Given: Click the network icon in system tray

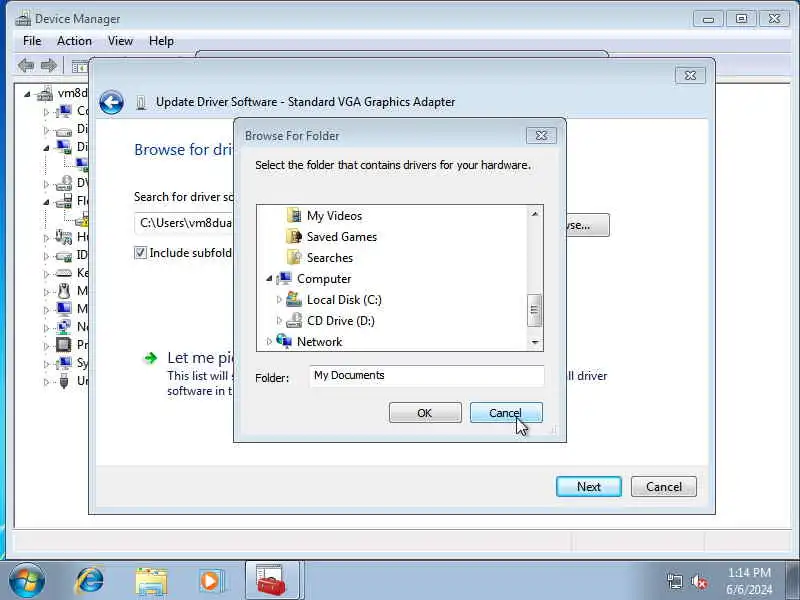Looking at the screenshot, I should click(x=674, y=581).
